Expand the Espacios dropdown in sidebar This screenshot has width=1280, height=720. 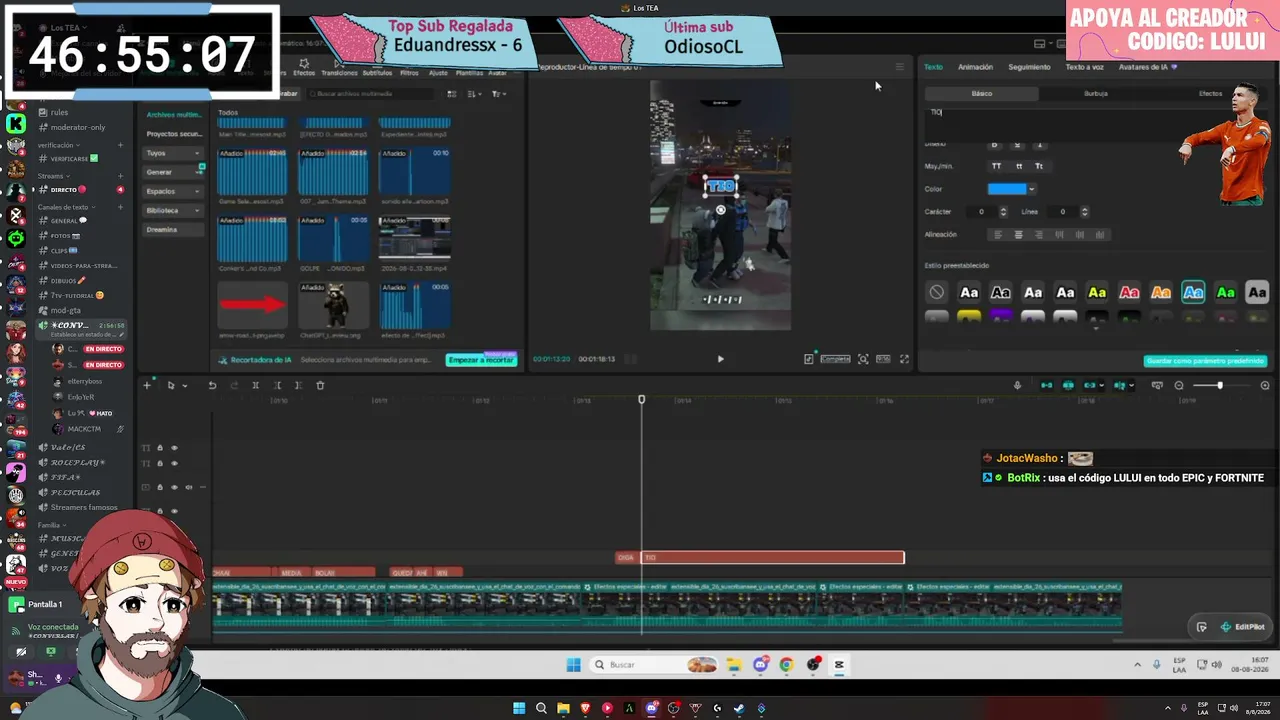[x=172, y=191]
